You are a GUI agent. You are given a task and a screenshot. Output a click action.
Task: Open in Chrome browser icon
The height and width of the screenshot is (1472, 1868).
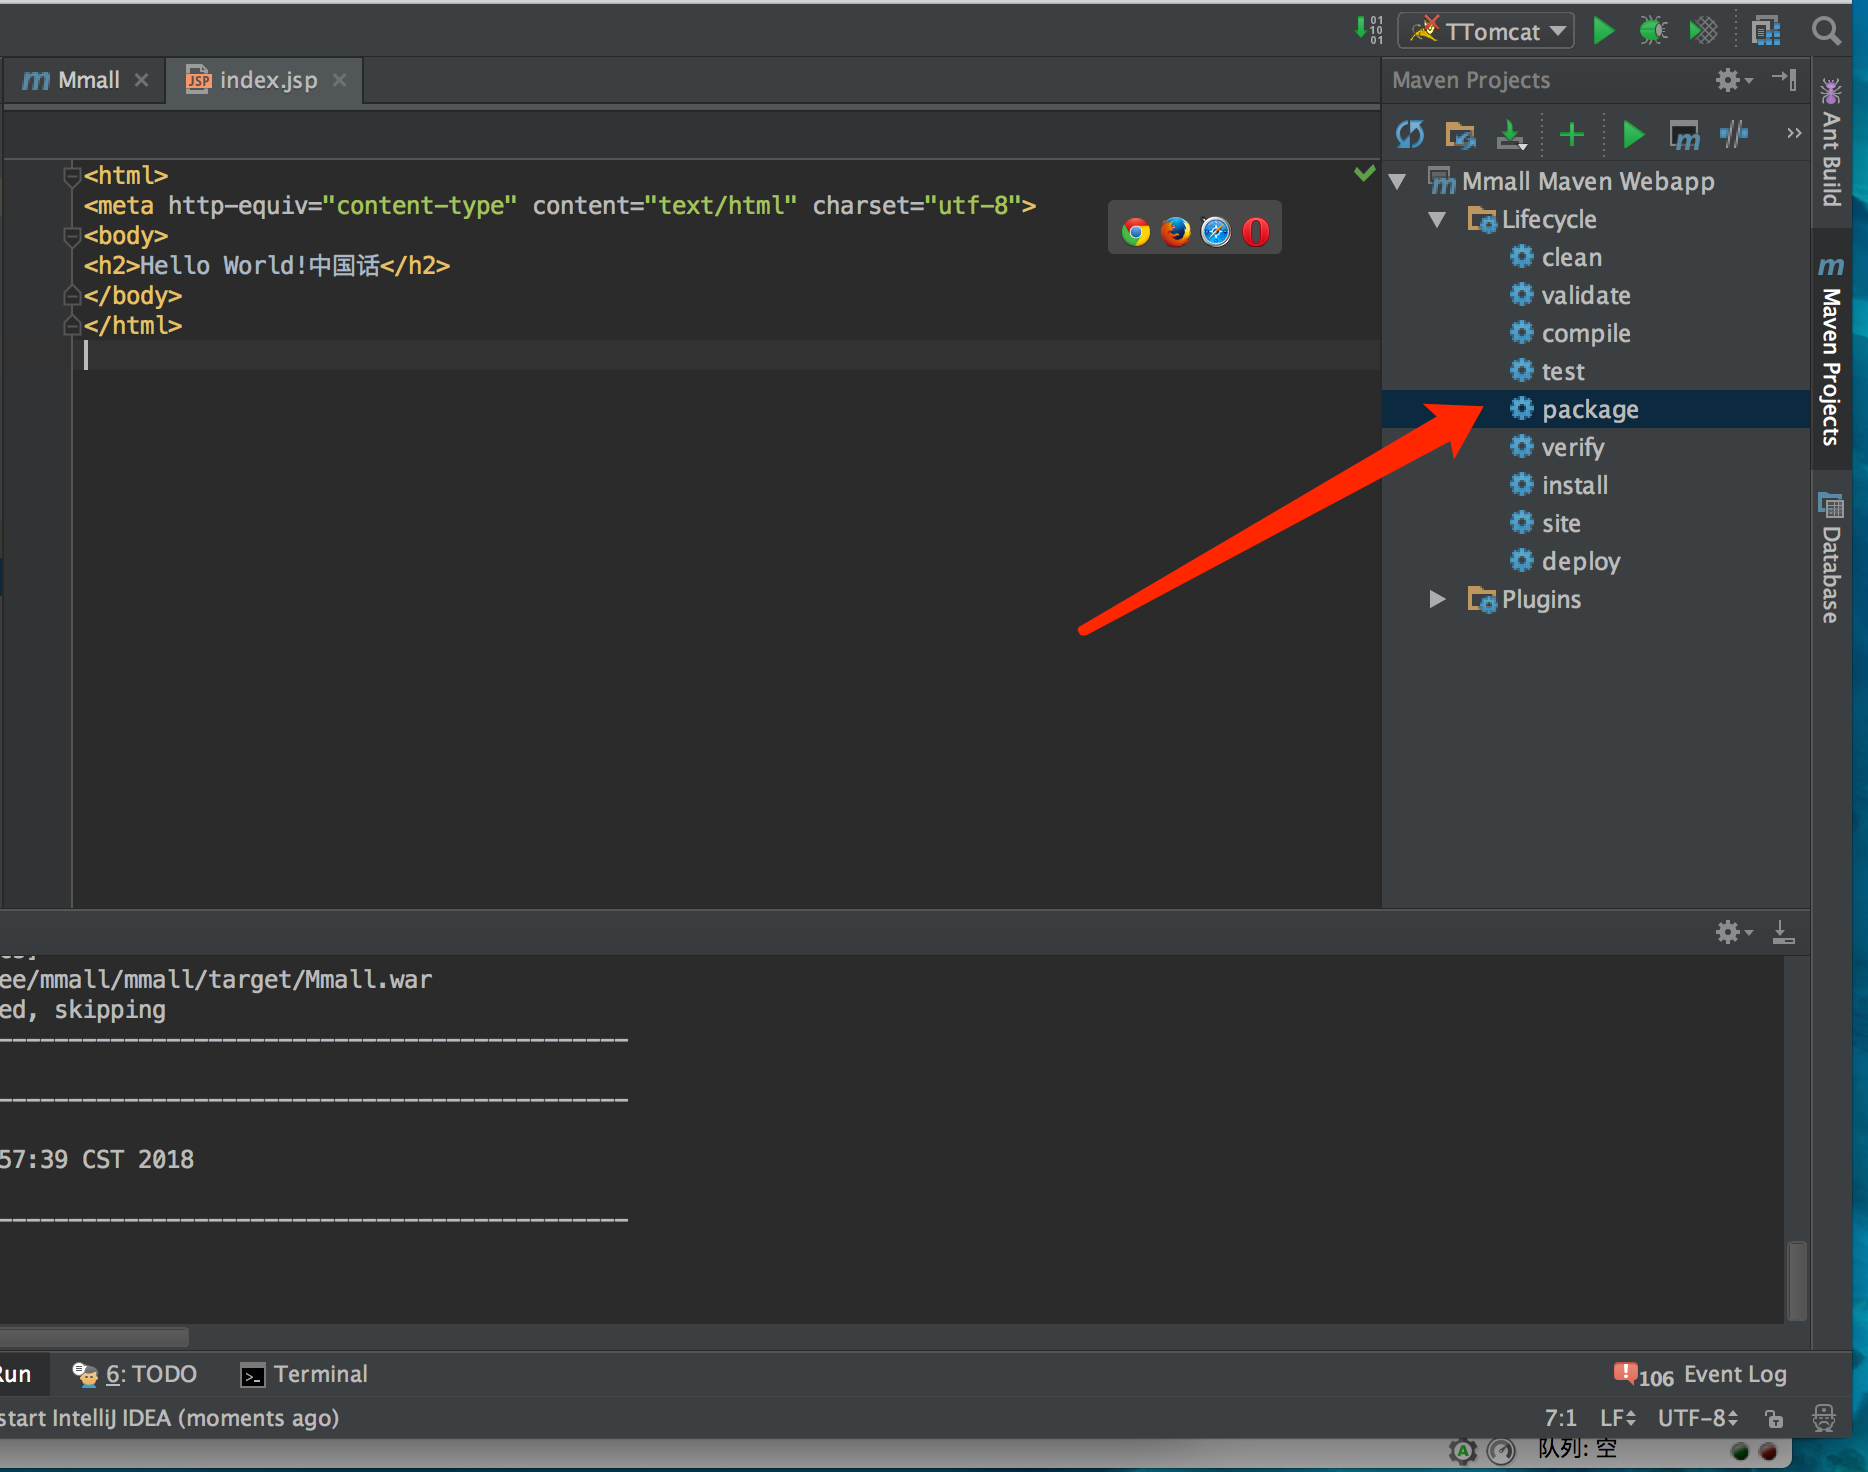point(1136,232)
